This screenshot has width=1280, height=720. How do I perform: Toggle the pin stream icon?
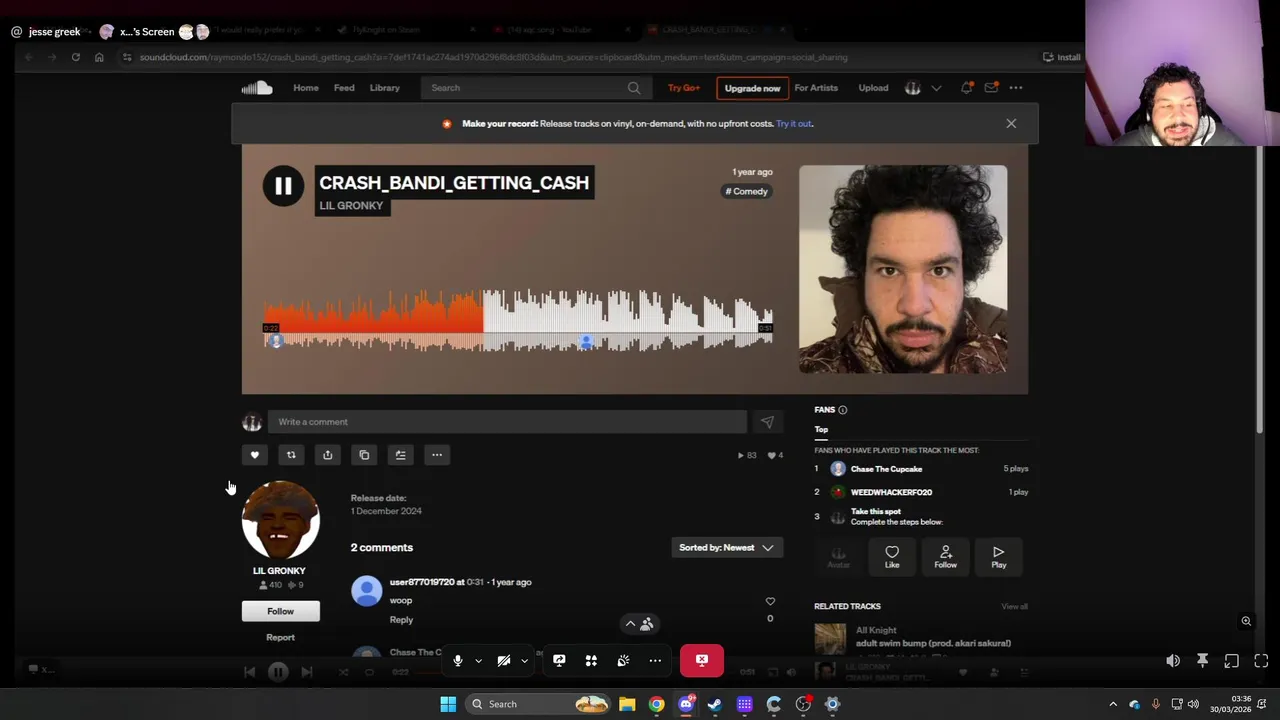pyautogui.click(x=1203, y=661)
